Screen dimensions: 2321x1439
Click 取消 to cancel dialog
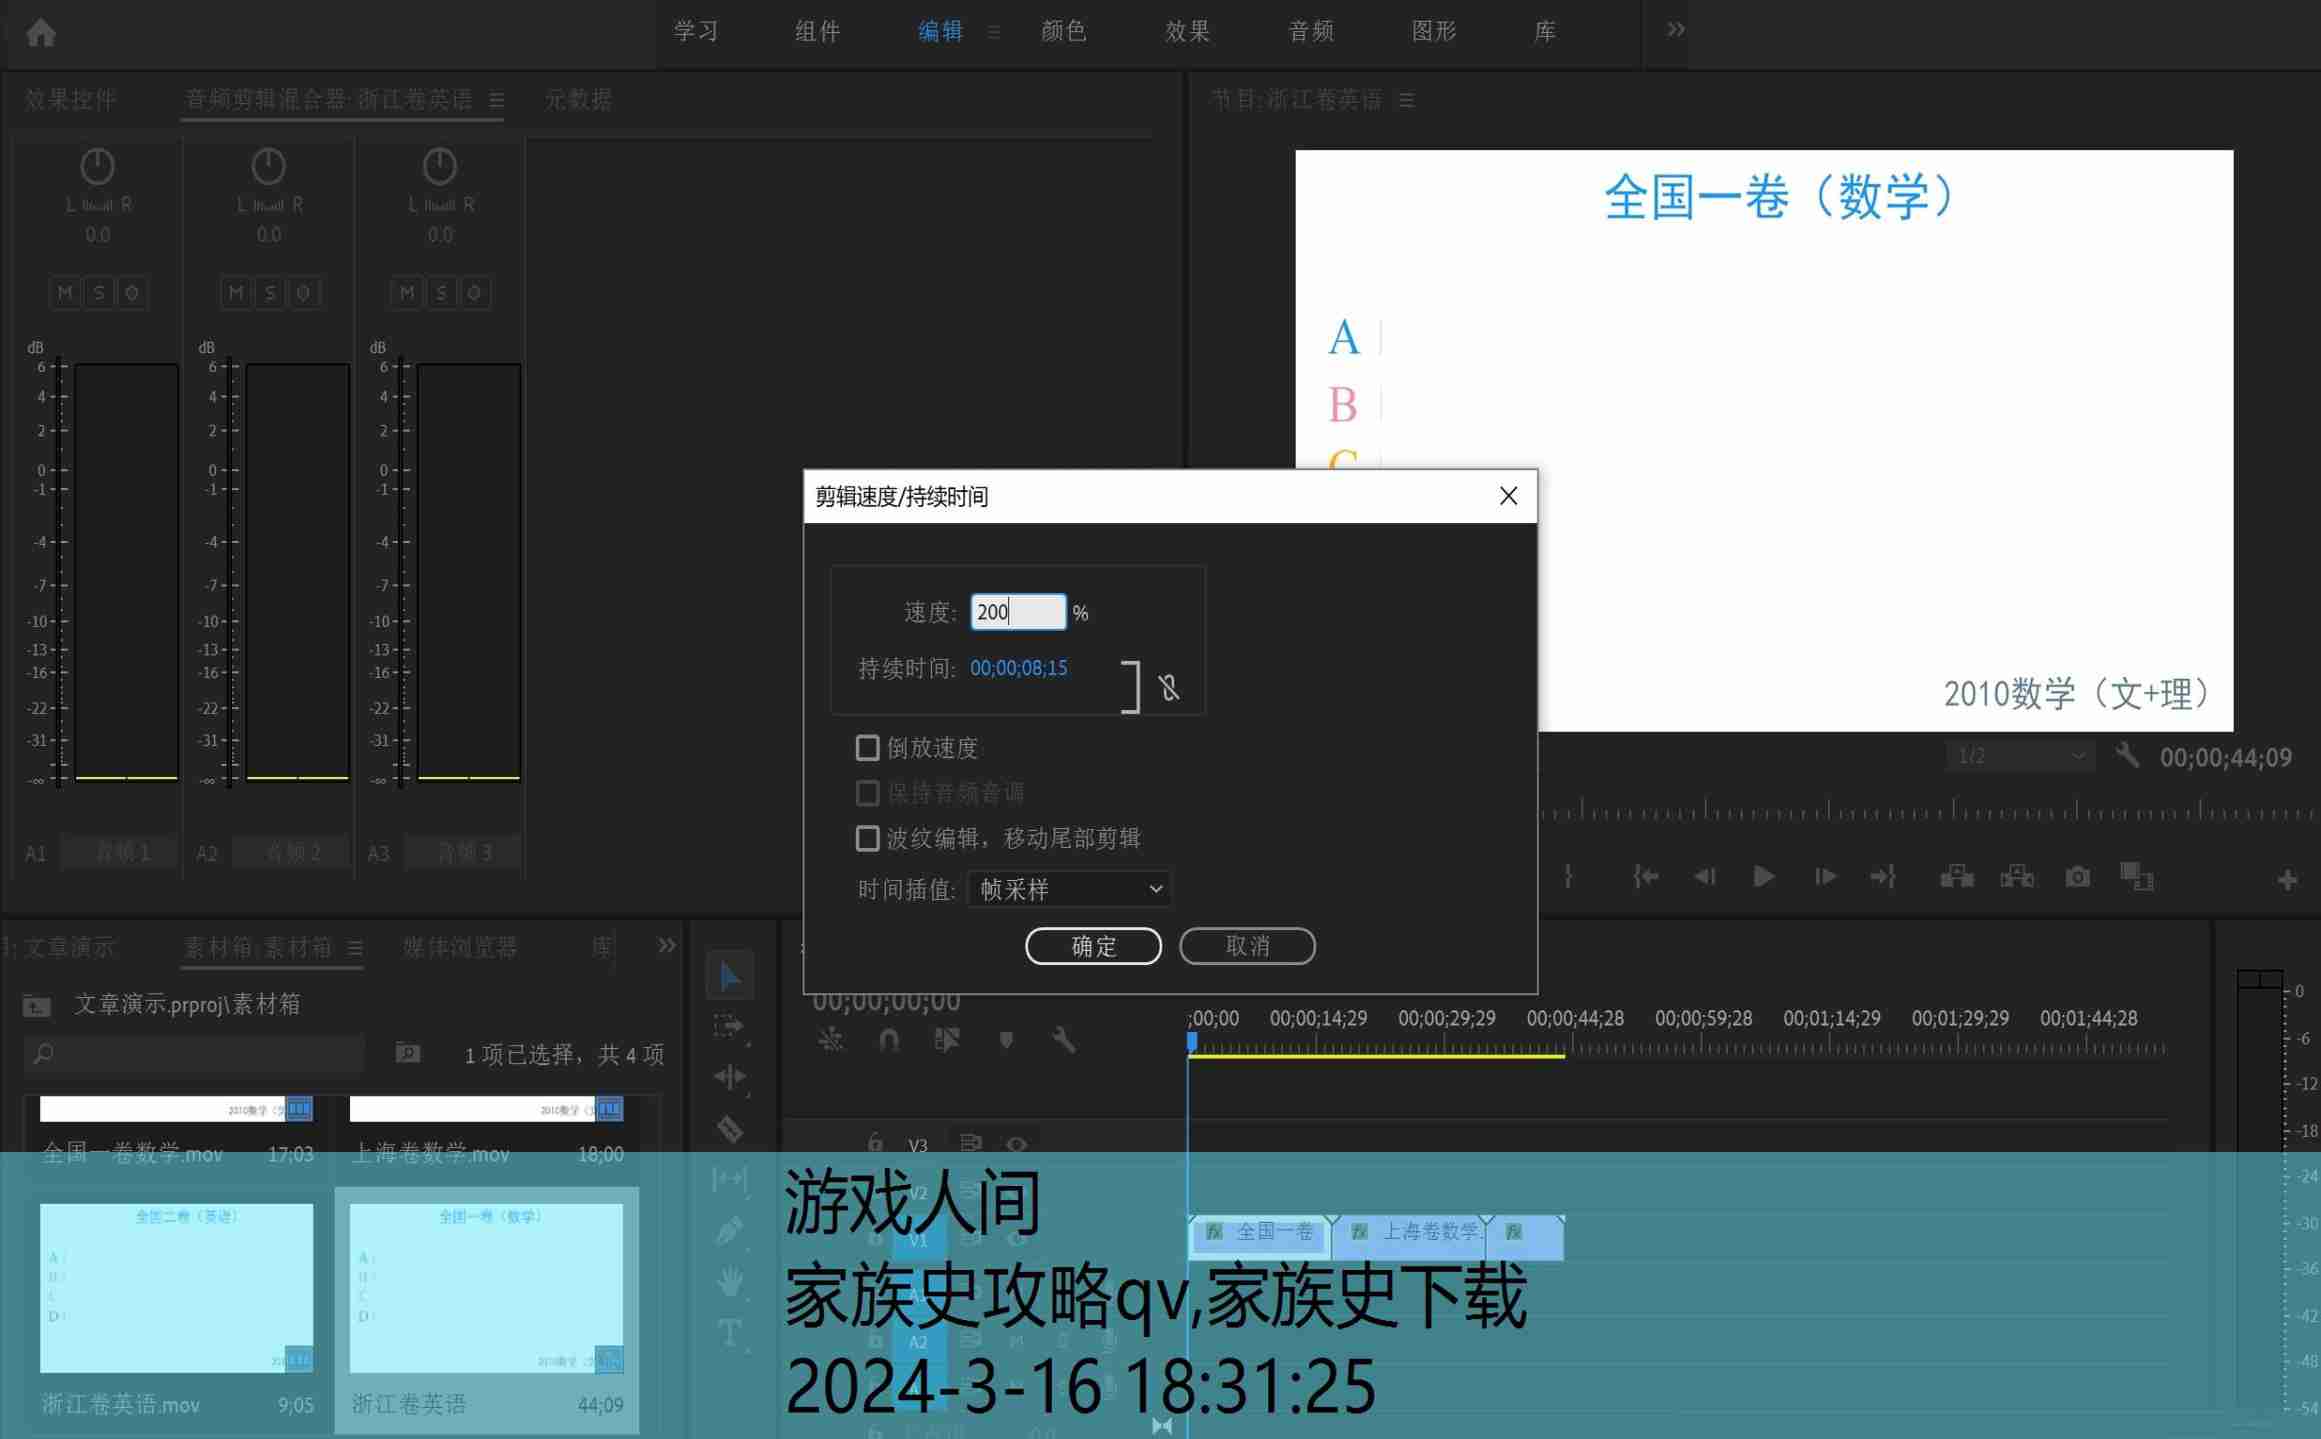tap(1247, 946)
